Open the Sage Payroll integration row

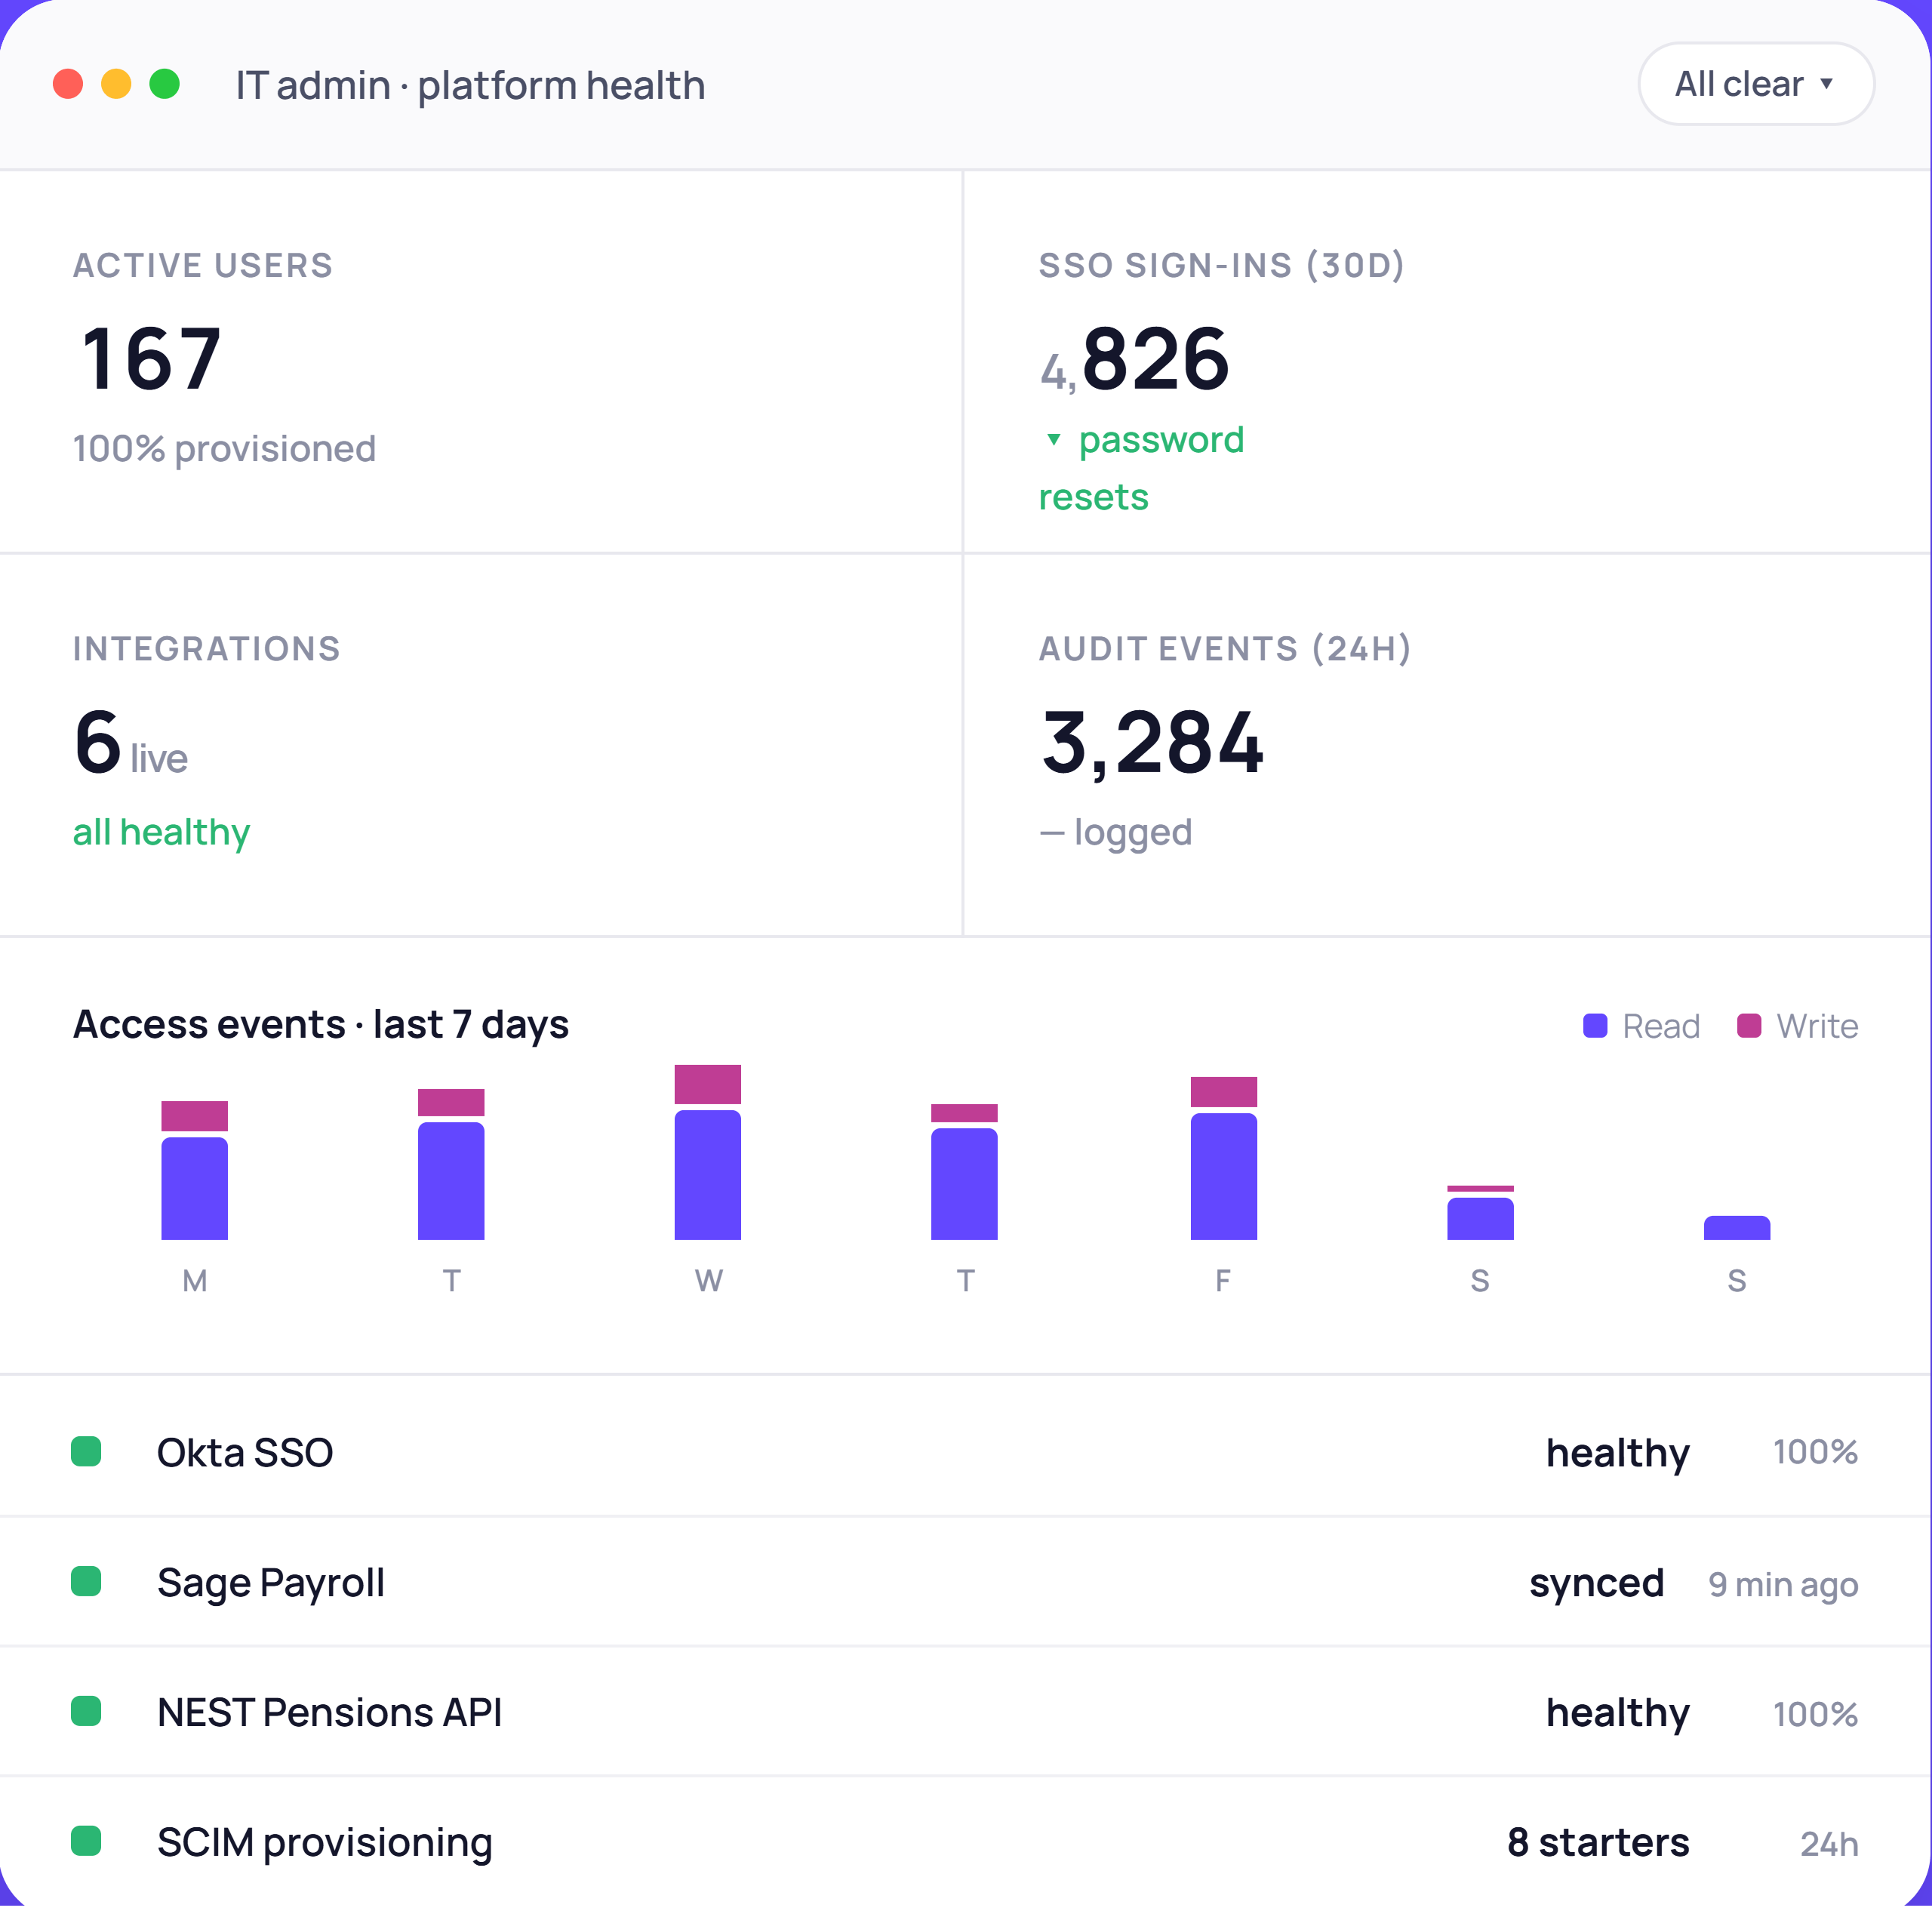(965, 1581)
